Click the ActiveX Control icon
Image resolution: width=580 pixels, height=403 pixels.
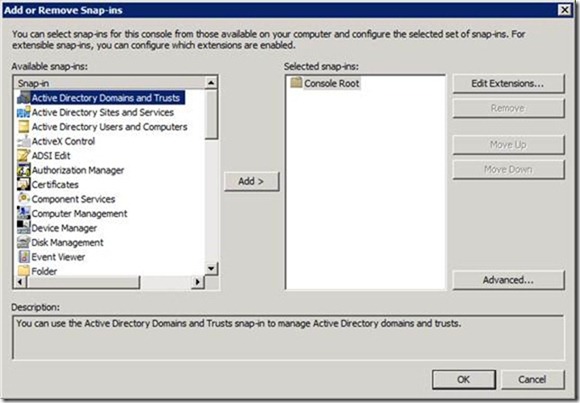[24, 141]
